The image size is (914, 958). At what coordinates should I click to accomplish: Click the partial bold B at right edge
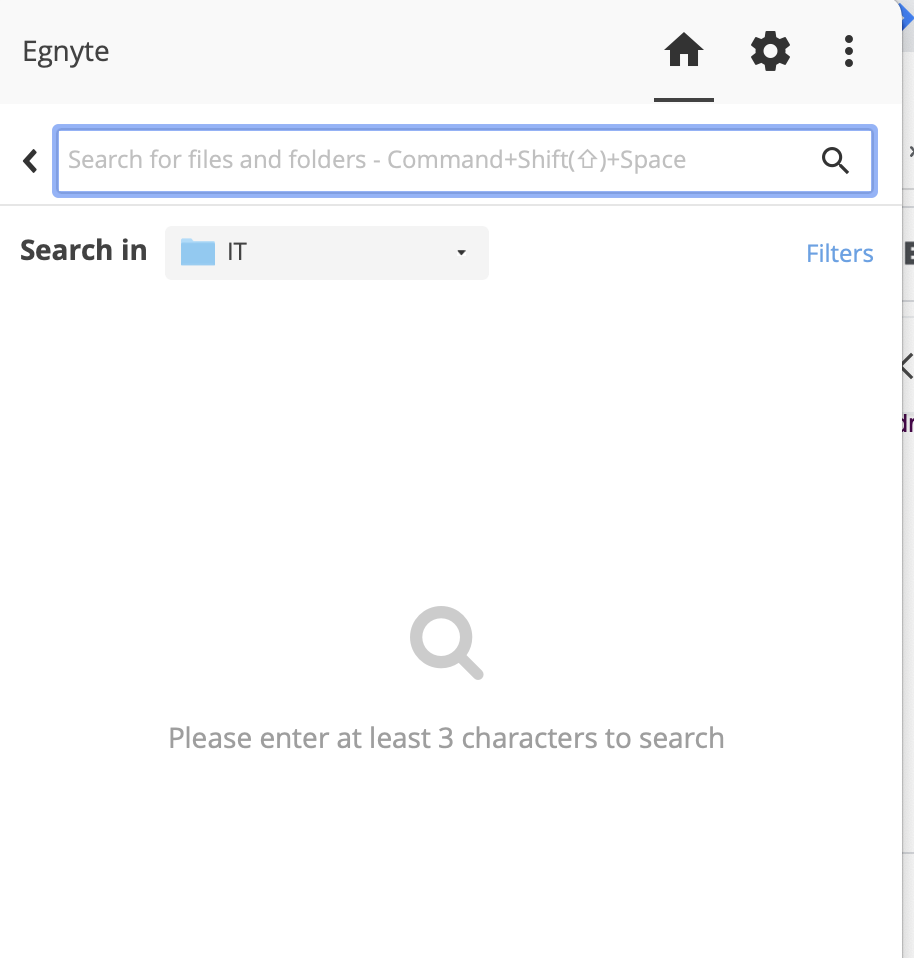click(909, 252)
